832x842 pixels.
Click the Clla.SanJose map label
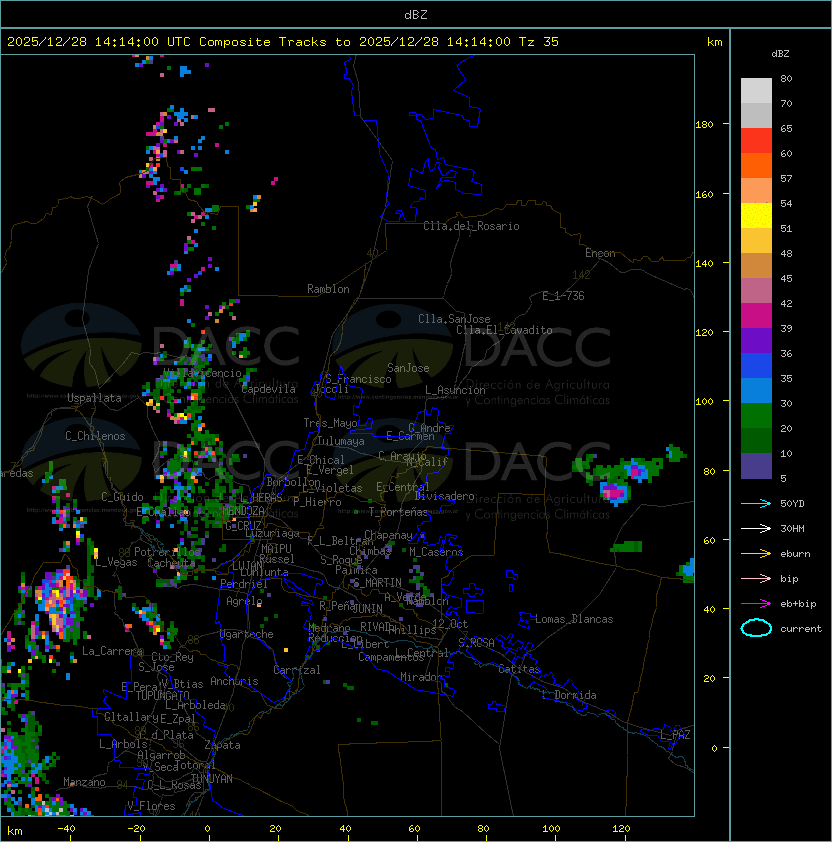pyautogui.click(x=454, y=319)
